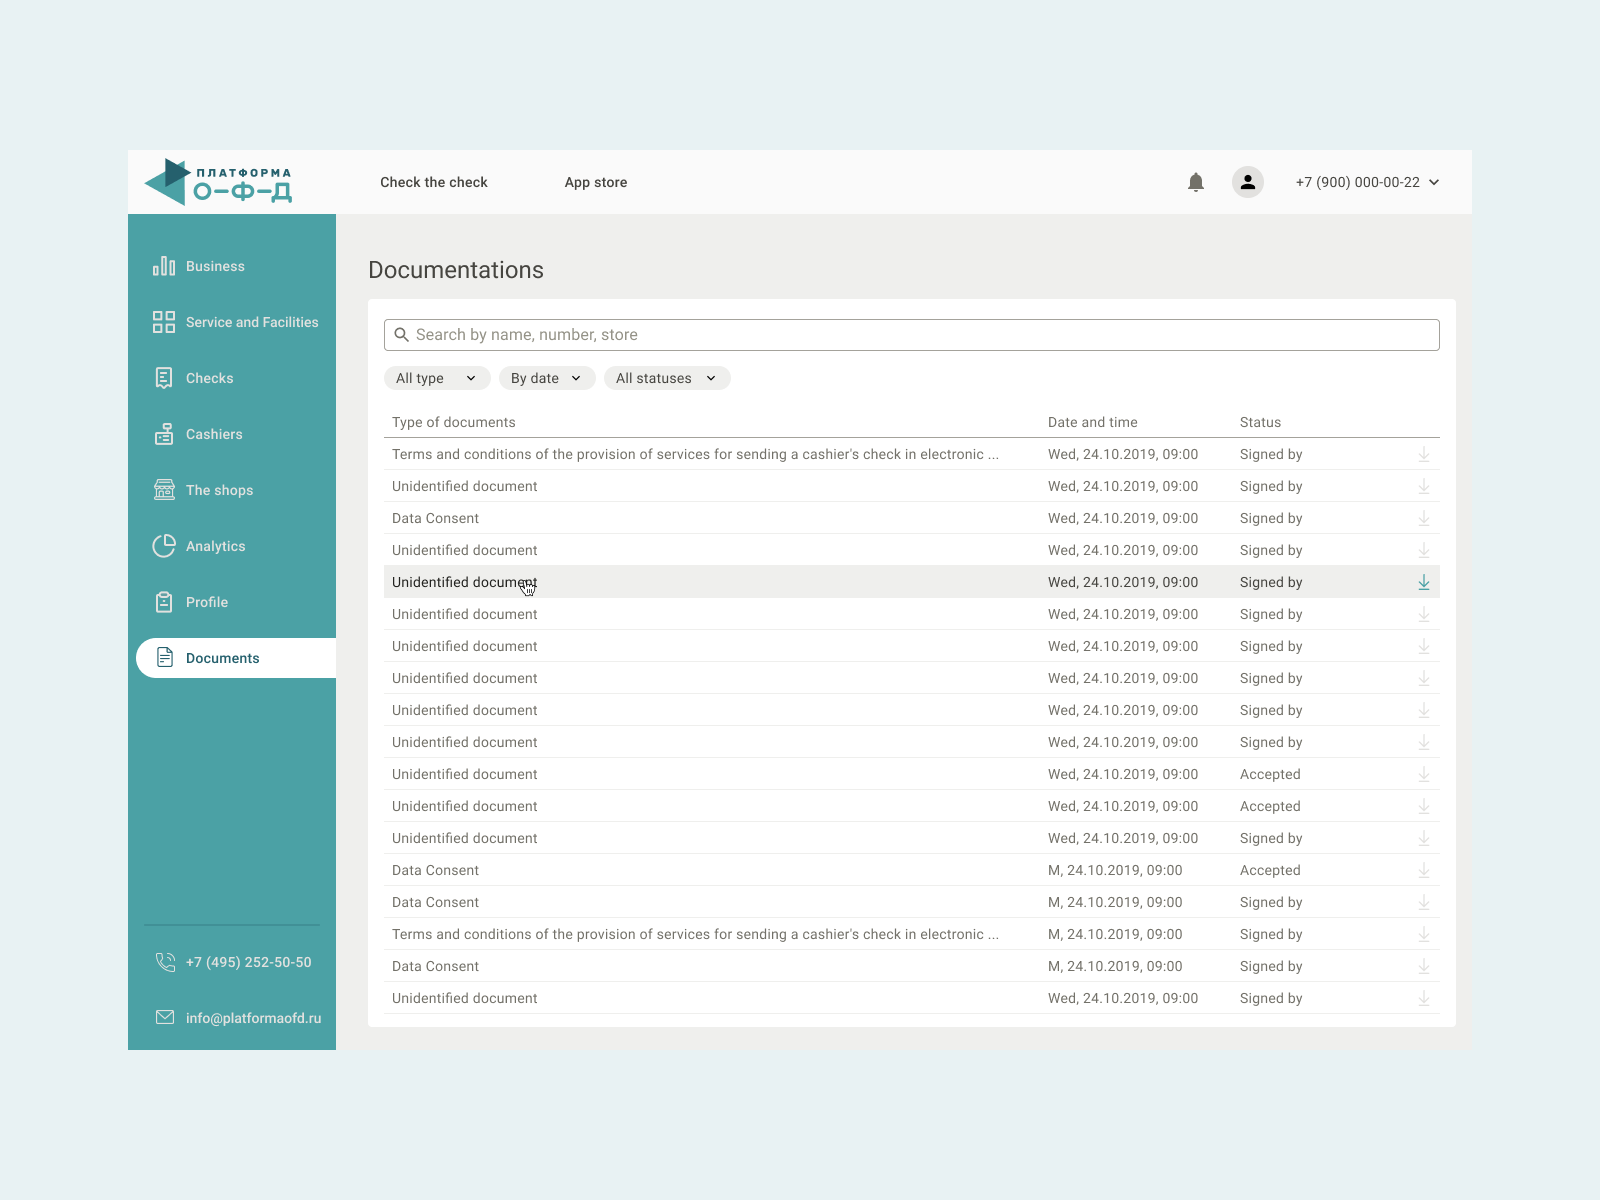Select Service and Facilities in sidebar
The image size is (1600, 1200).
tap(251, 322)
